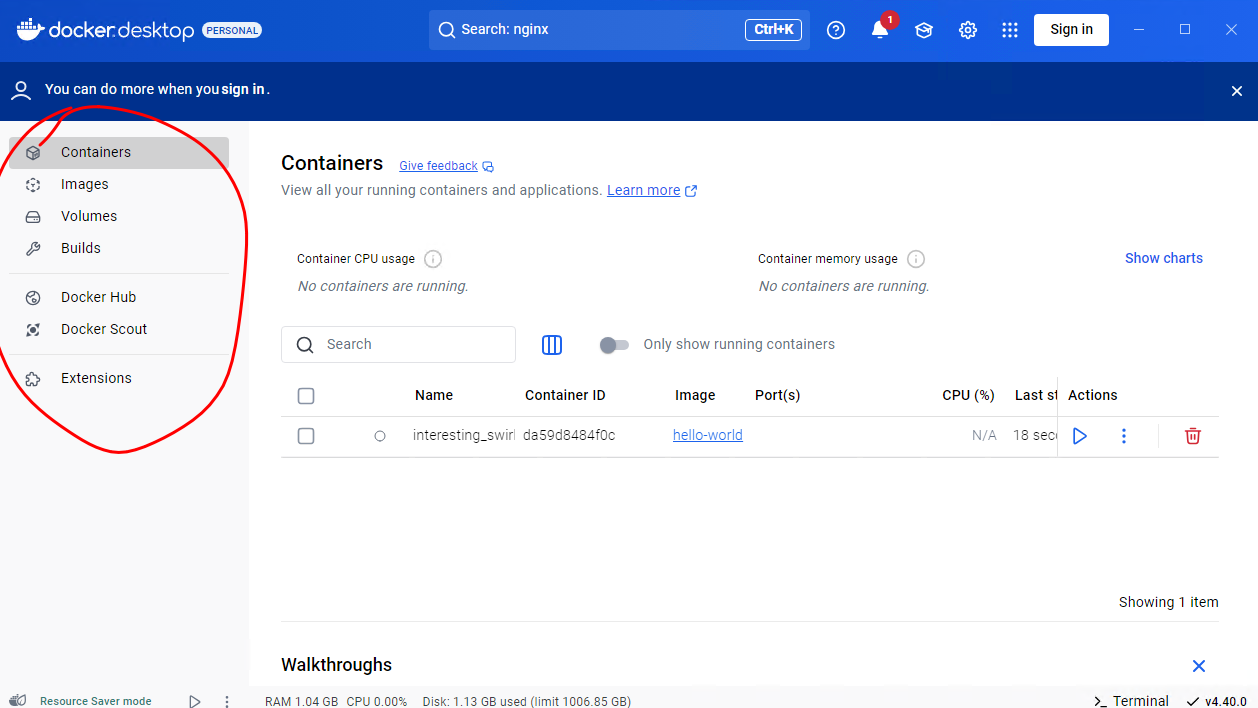The image size is (1258, 708).
Task: Open the manage columns icon beside search
Action: point(552,345)
